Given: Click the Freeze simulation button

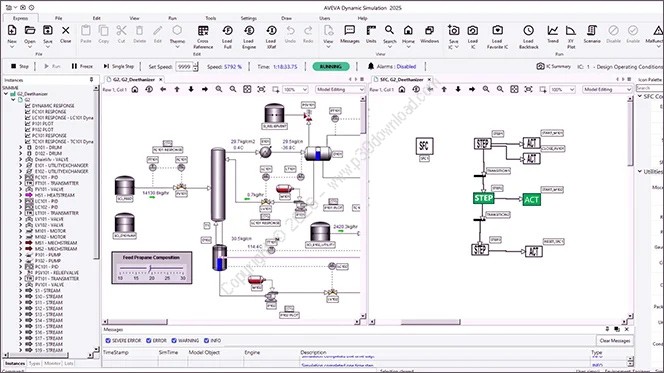Looking at the screenshot, I should [x=82, y=66].
